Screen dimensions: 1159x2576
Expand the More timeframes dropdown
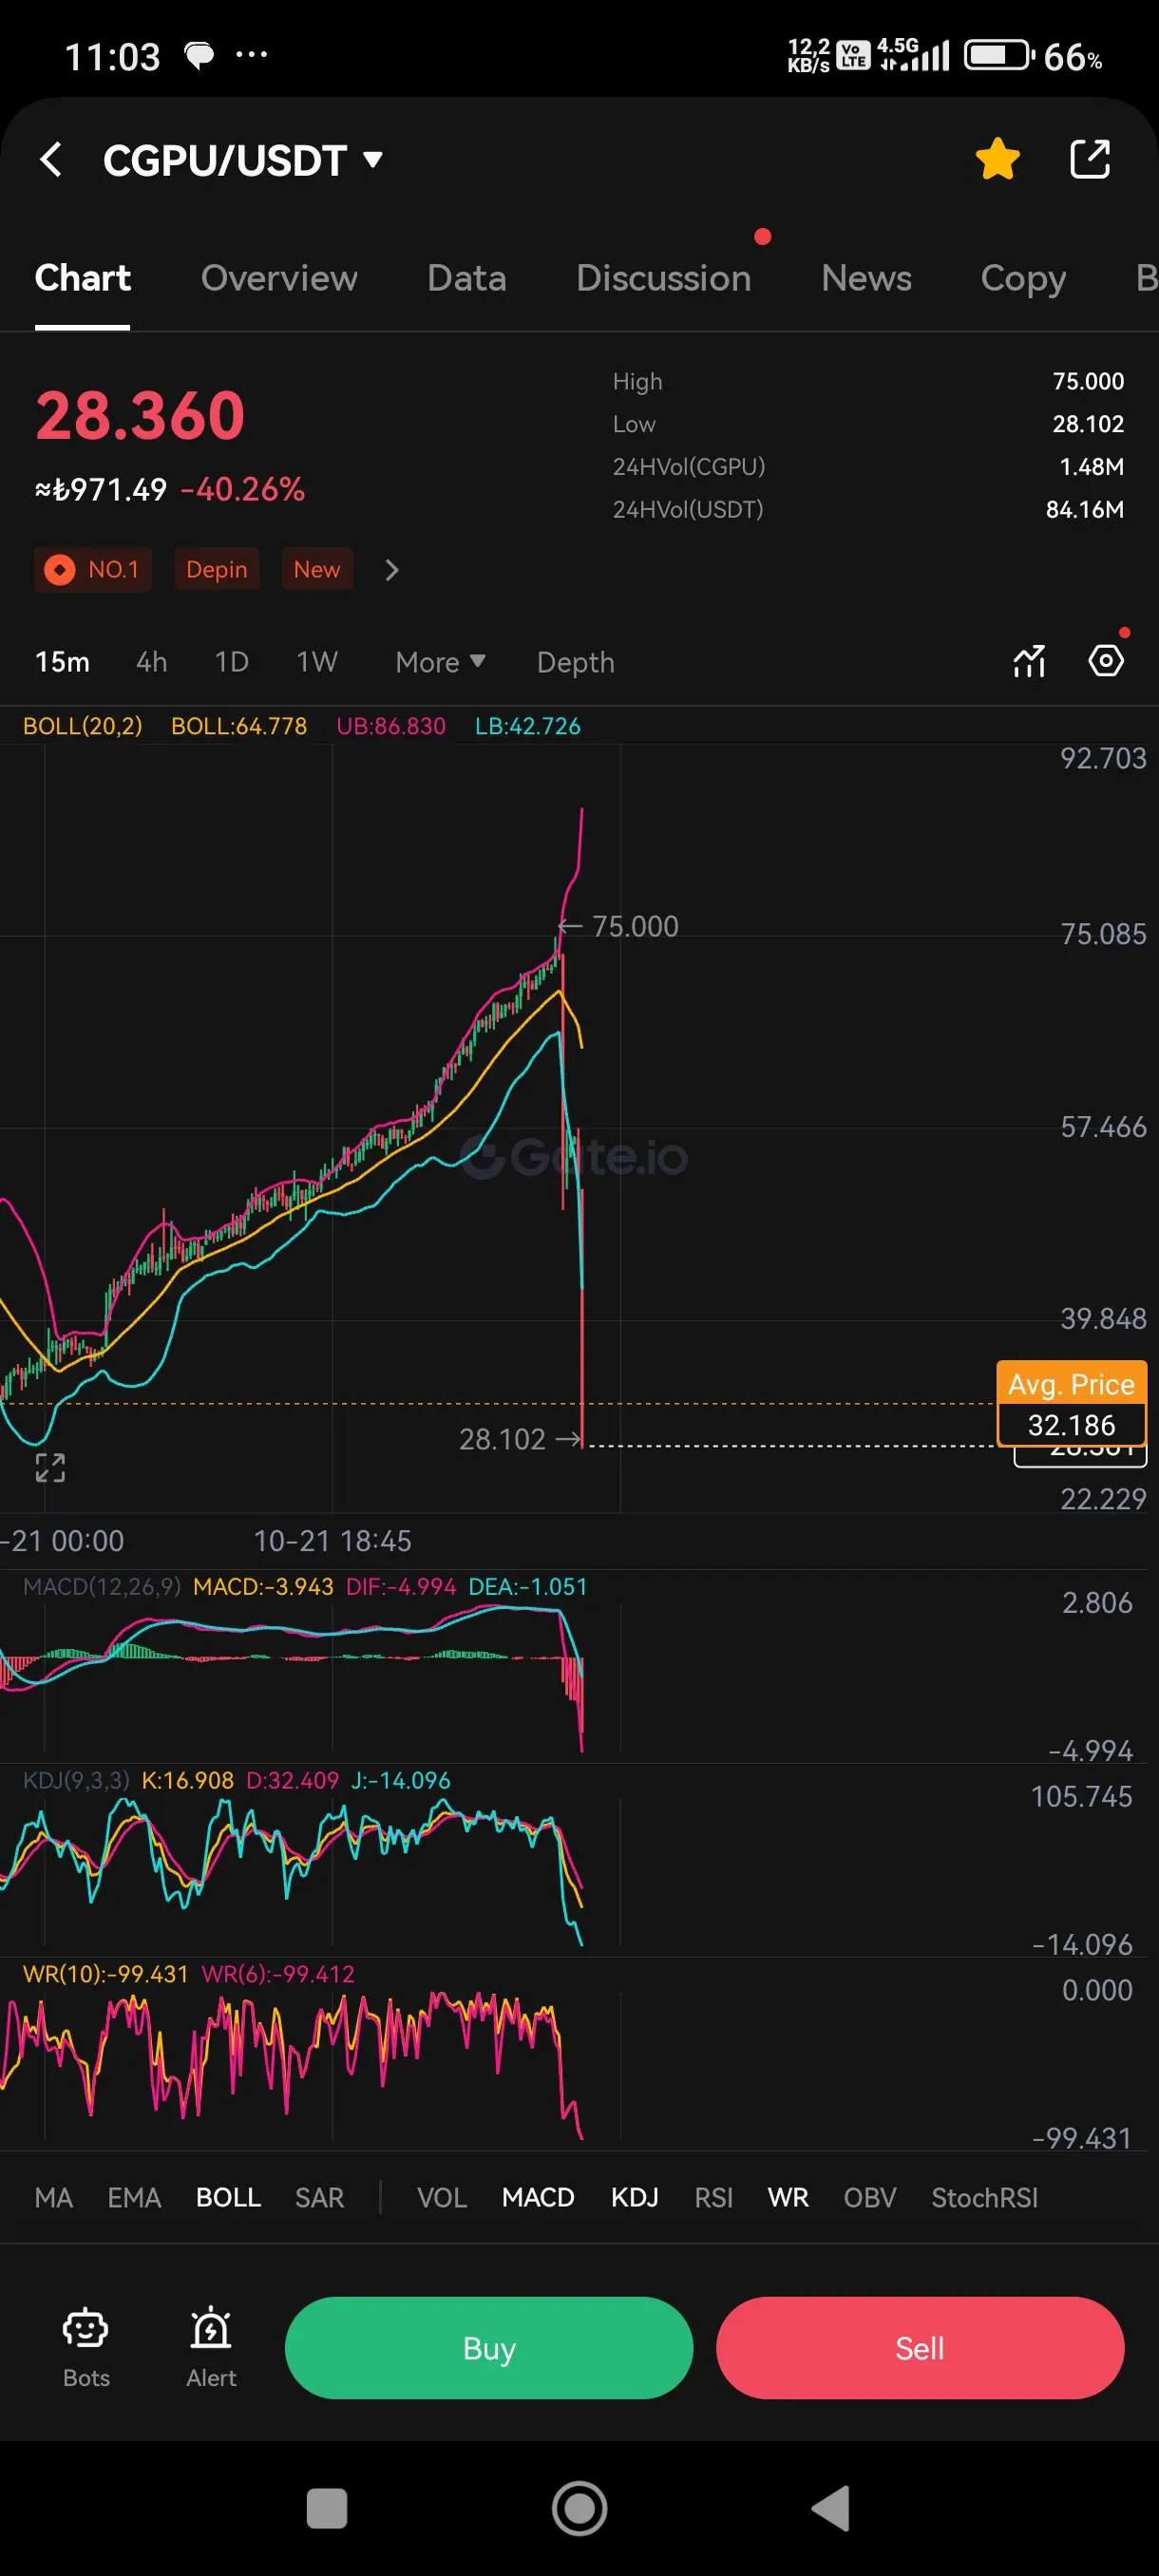[440, 662]
